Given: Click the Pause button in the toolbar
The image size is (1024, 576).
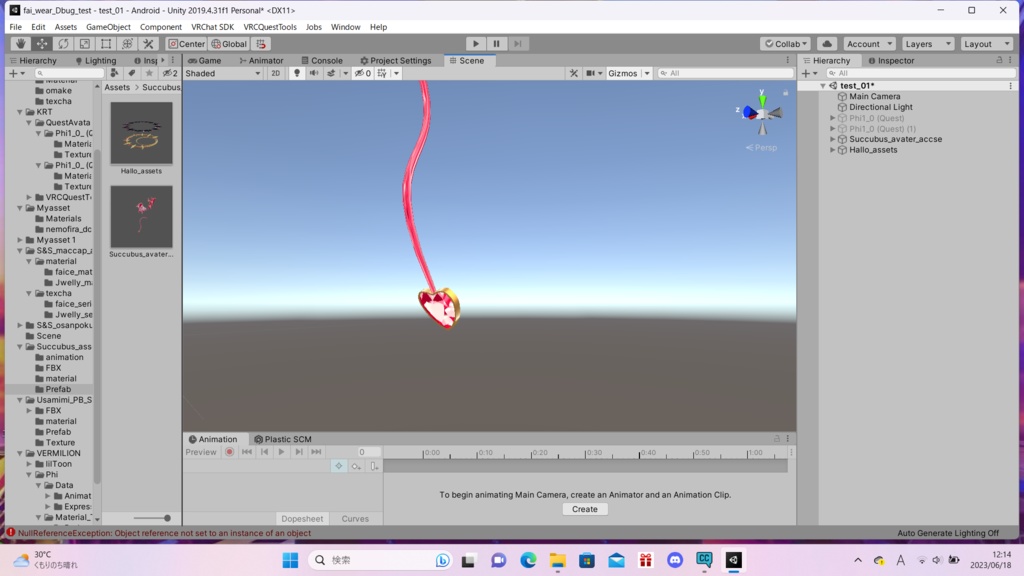Looking at the screenshot, I should tap(495, 43).
